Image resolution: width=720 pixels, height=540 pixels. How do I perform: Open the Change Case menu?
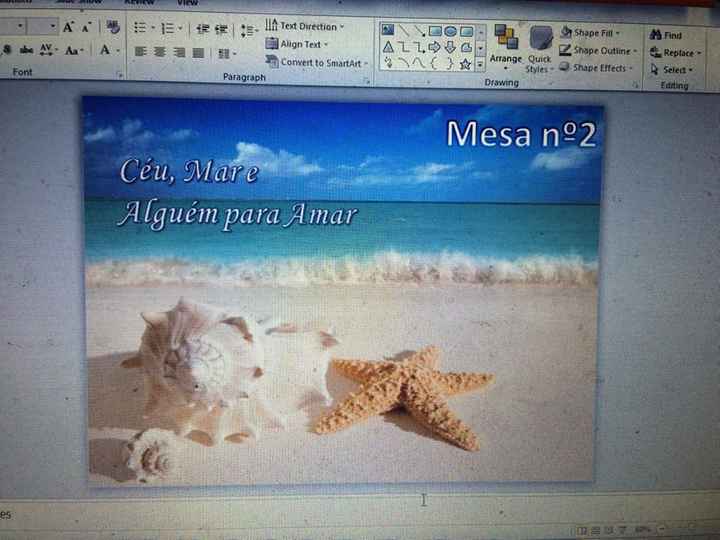(x=73, y=50)
